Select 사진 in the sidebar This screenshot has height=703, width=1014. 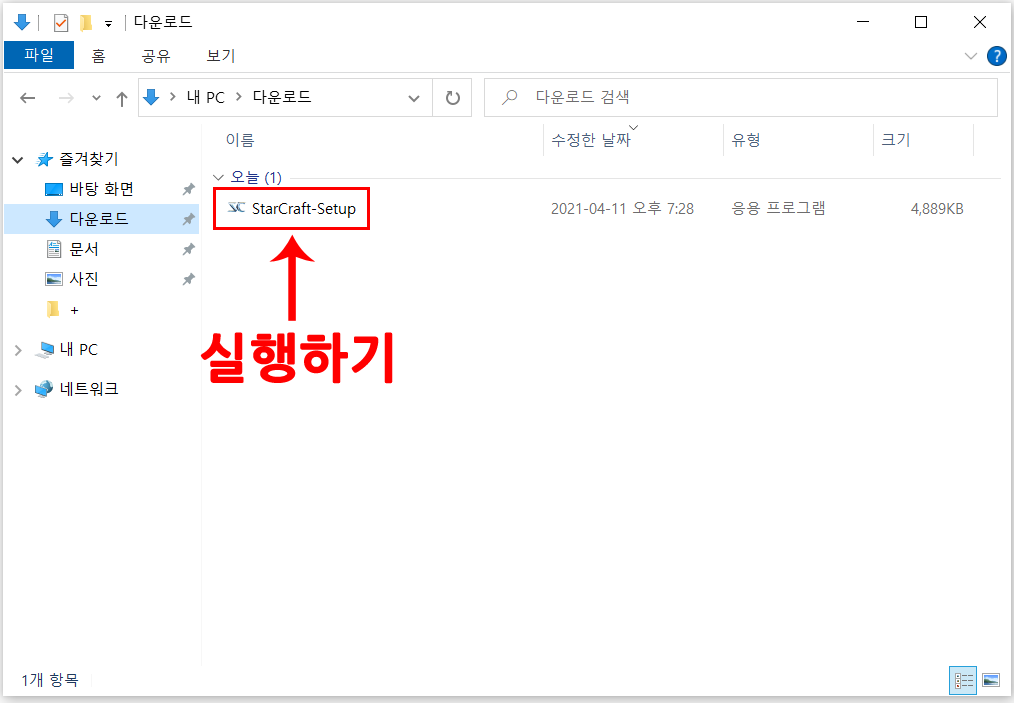[84, 279]
